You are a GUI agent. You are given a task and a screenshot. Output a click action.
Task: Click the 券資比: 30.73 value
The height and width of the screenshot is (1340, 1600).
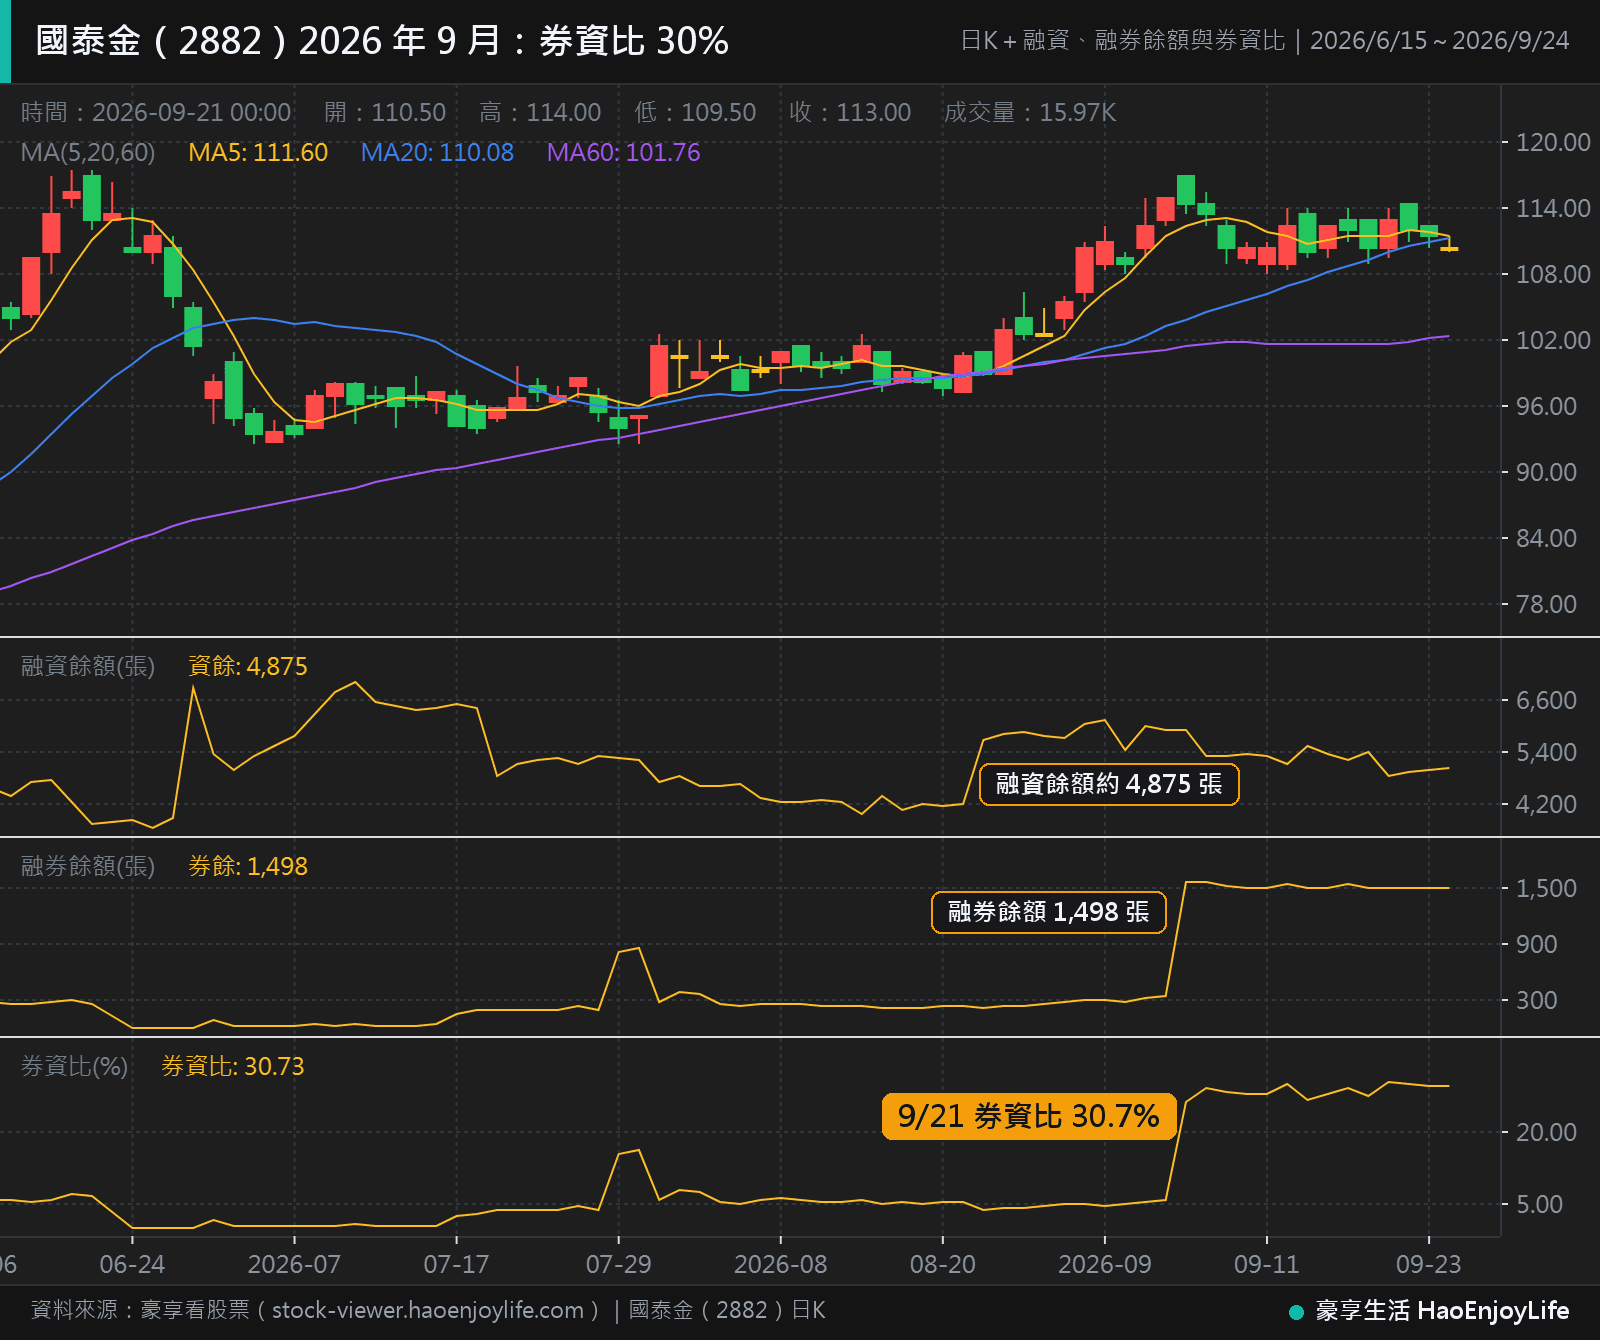233,1066
